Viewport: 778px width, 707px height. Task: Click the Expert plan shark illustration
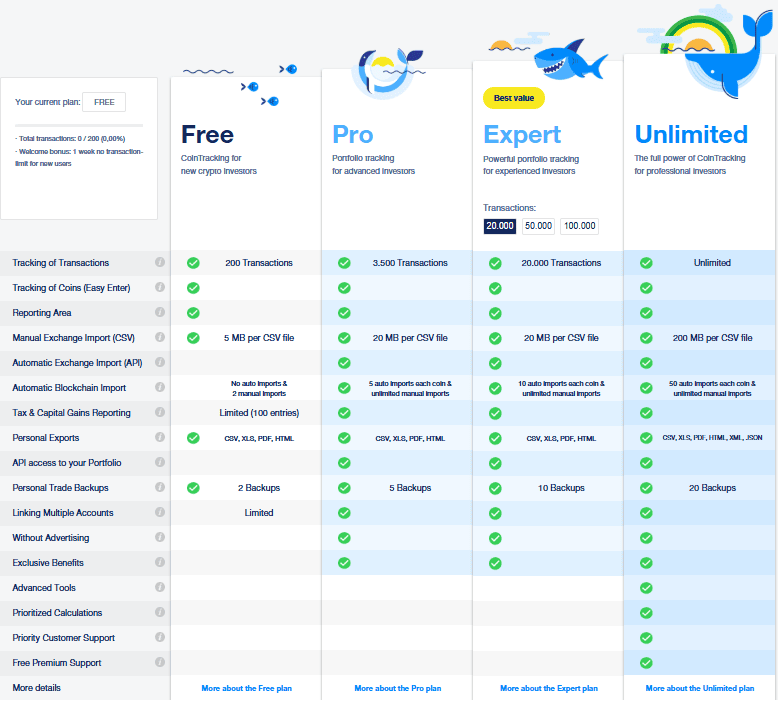point(566,62)
